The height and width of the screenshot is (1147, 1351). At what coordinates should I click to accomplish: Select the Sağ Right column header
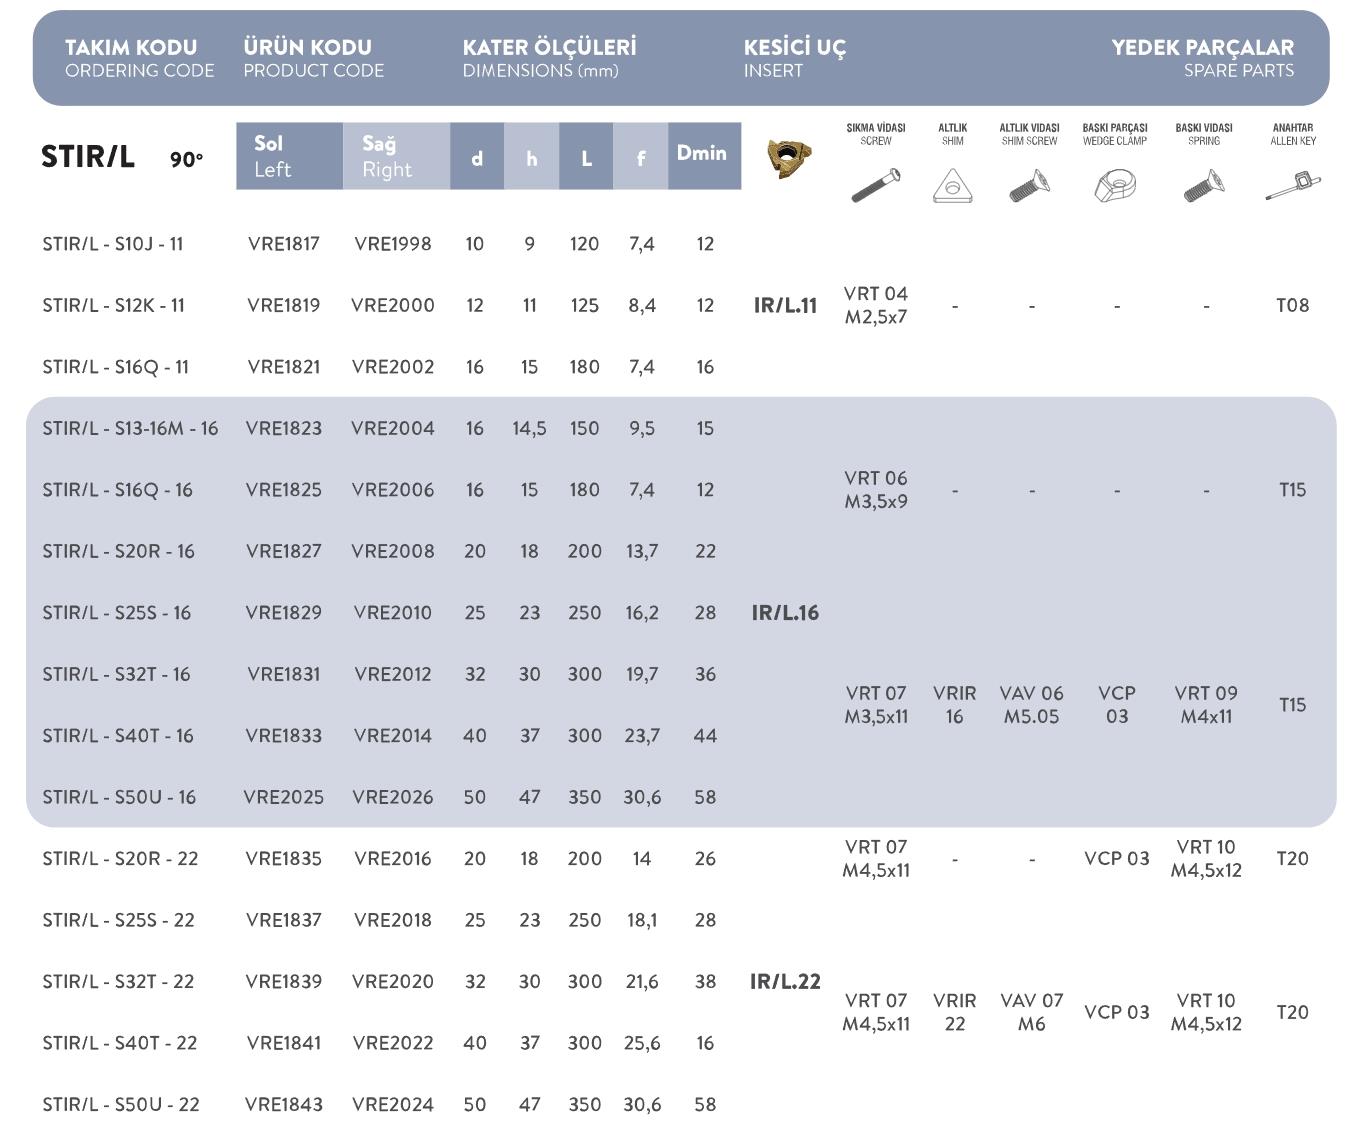396,156
